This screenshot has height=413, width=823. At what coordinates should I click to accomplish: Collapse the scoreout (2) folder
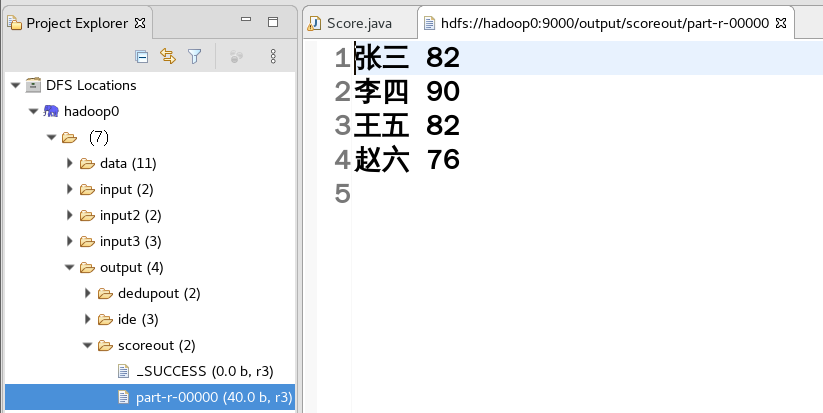click(x=88, y=345)
